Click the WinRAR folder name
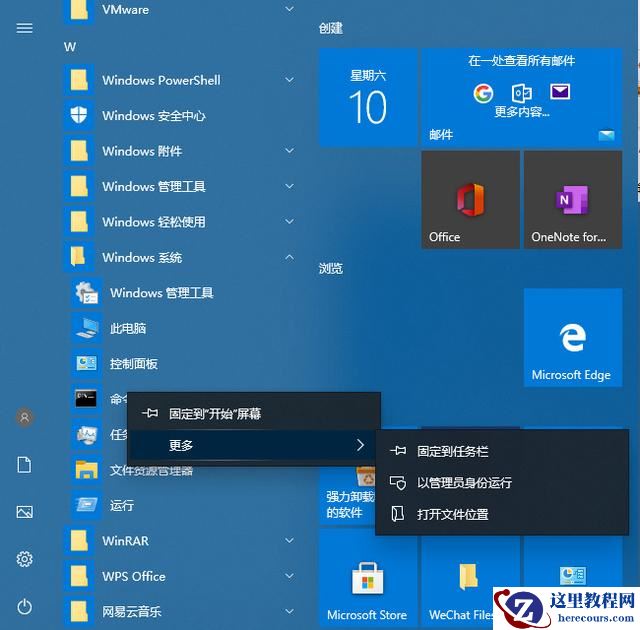 126,541
